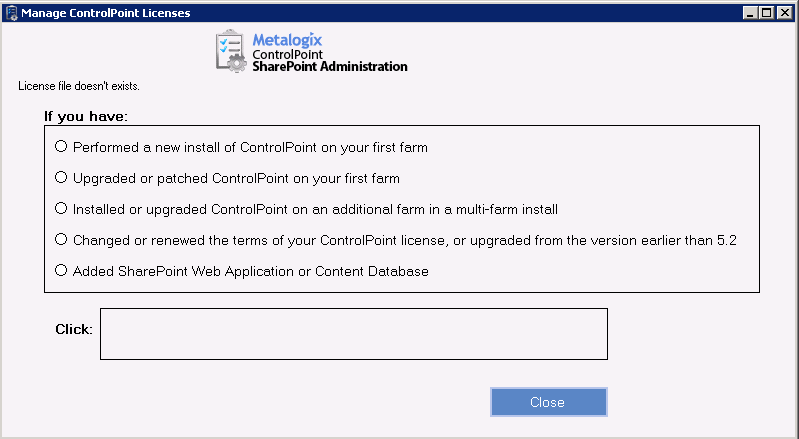Click 'Manage ControlPoint Licenses' title text

pyautogui.click(x=105, y=13)
